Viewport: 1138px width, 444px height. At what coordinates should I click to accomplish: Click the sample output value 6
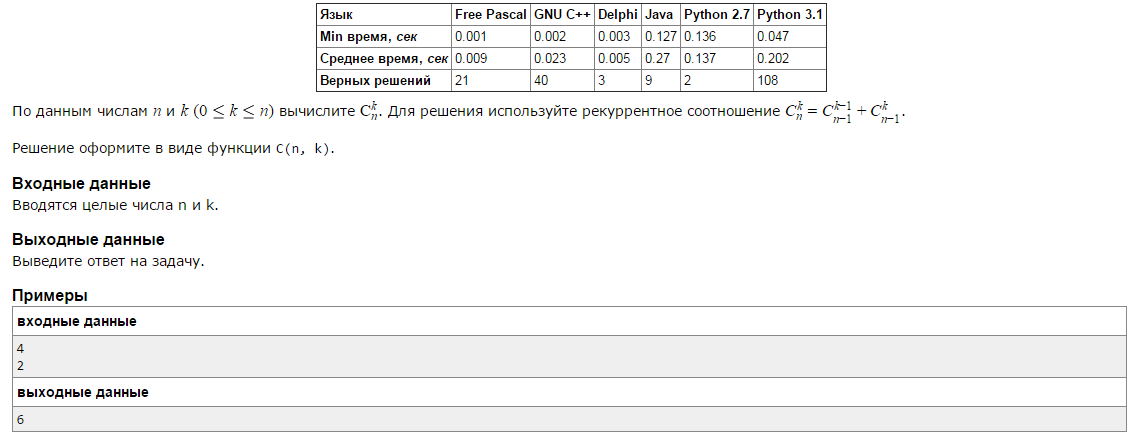[20, 419]
